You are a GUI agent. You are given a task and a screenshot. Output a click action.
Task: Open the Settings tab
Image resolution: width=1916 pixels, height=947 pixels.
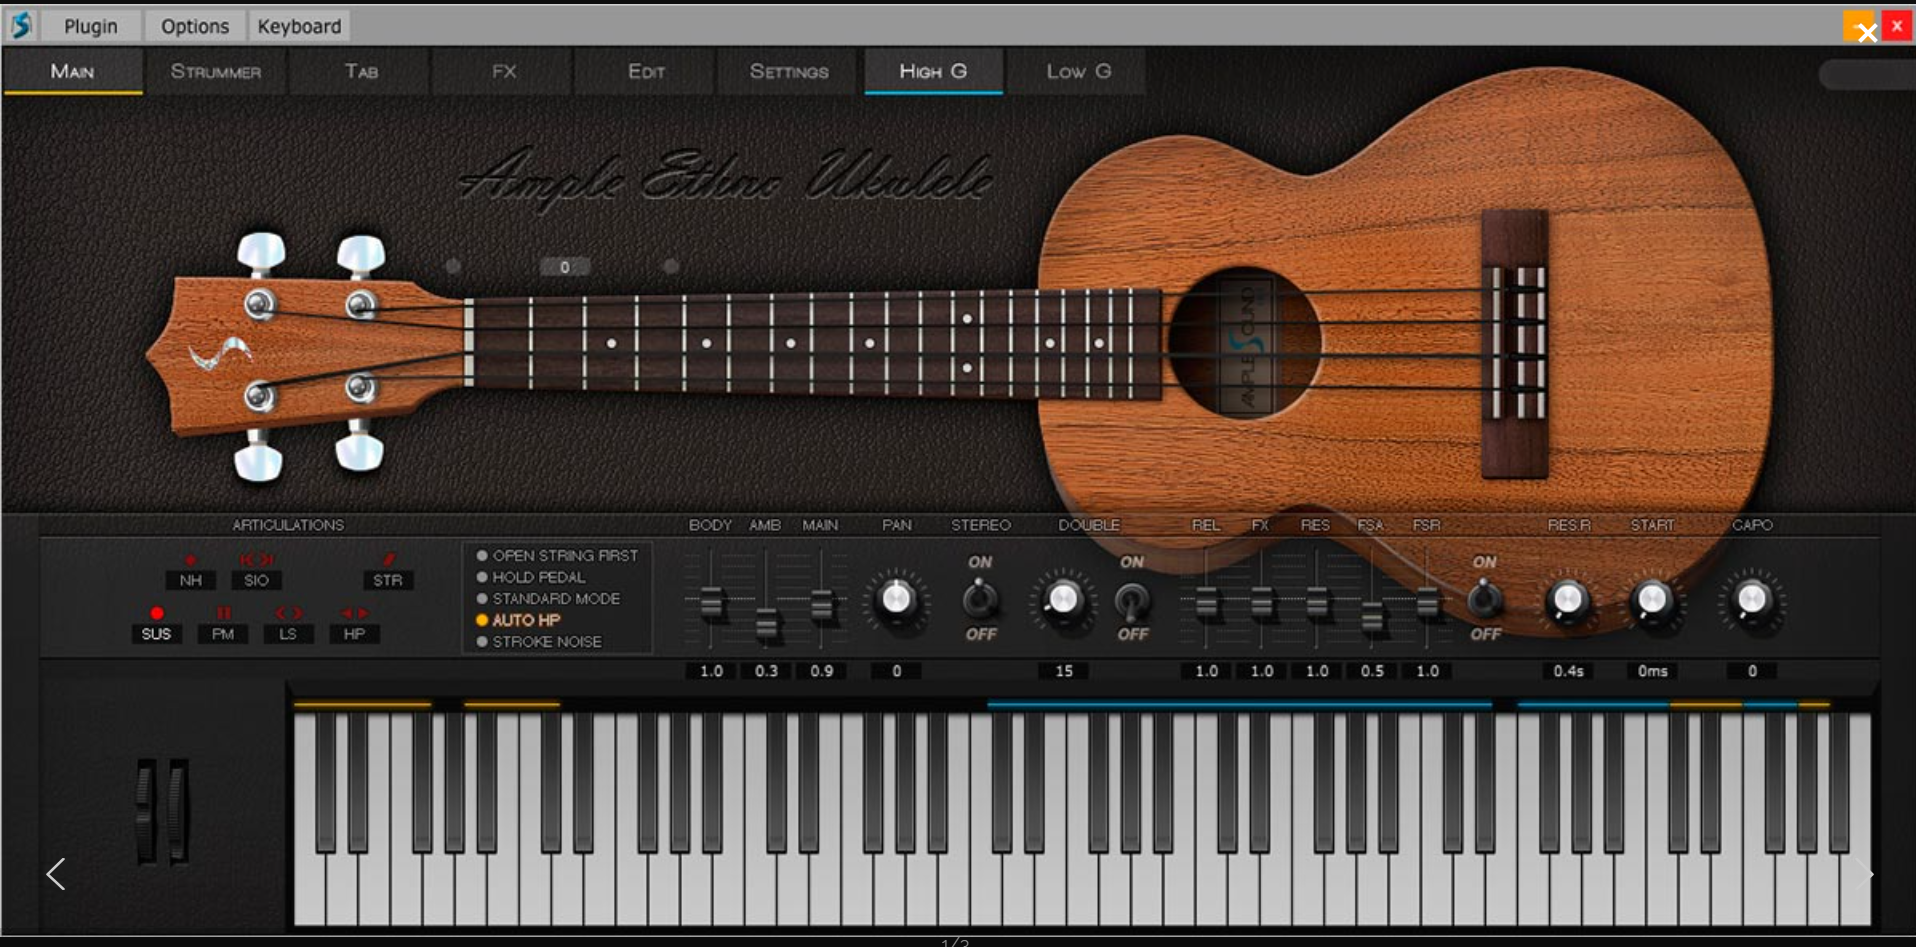[x=787, y=71]
